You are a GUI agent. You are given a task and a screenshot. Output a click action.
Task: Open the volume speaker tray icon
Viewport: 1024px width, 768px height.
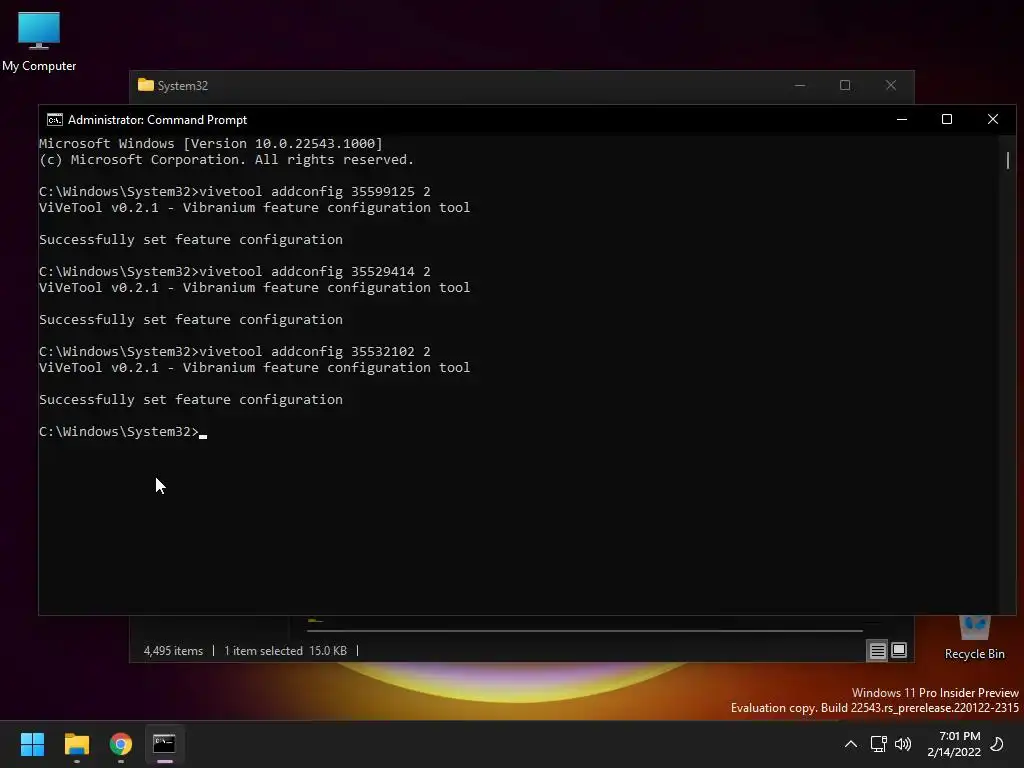(903, 744)
